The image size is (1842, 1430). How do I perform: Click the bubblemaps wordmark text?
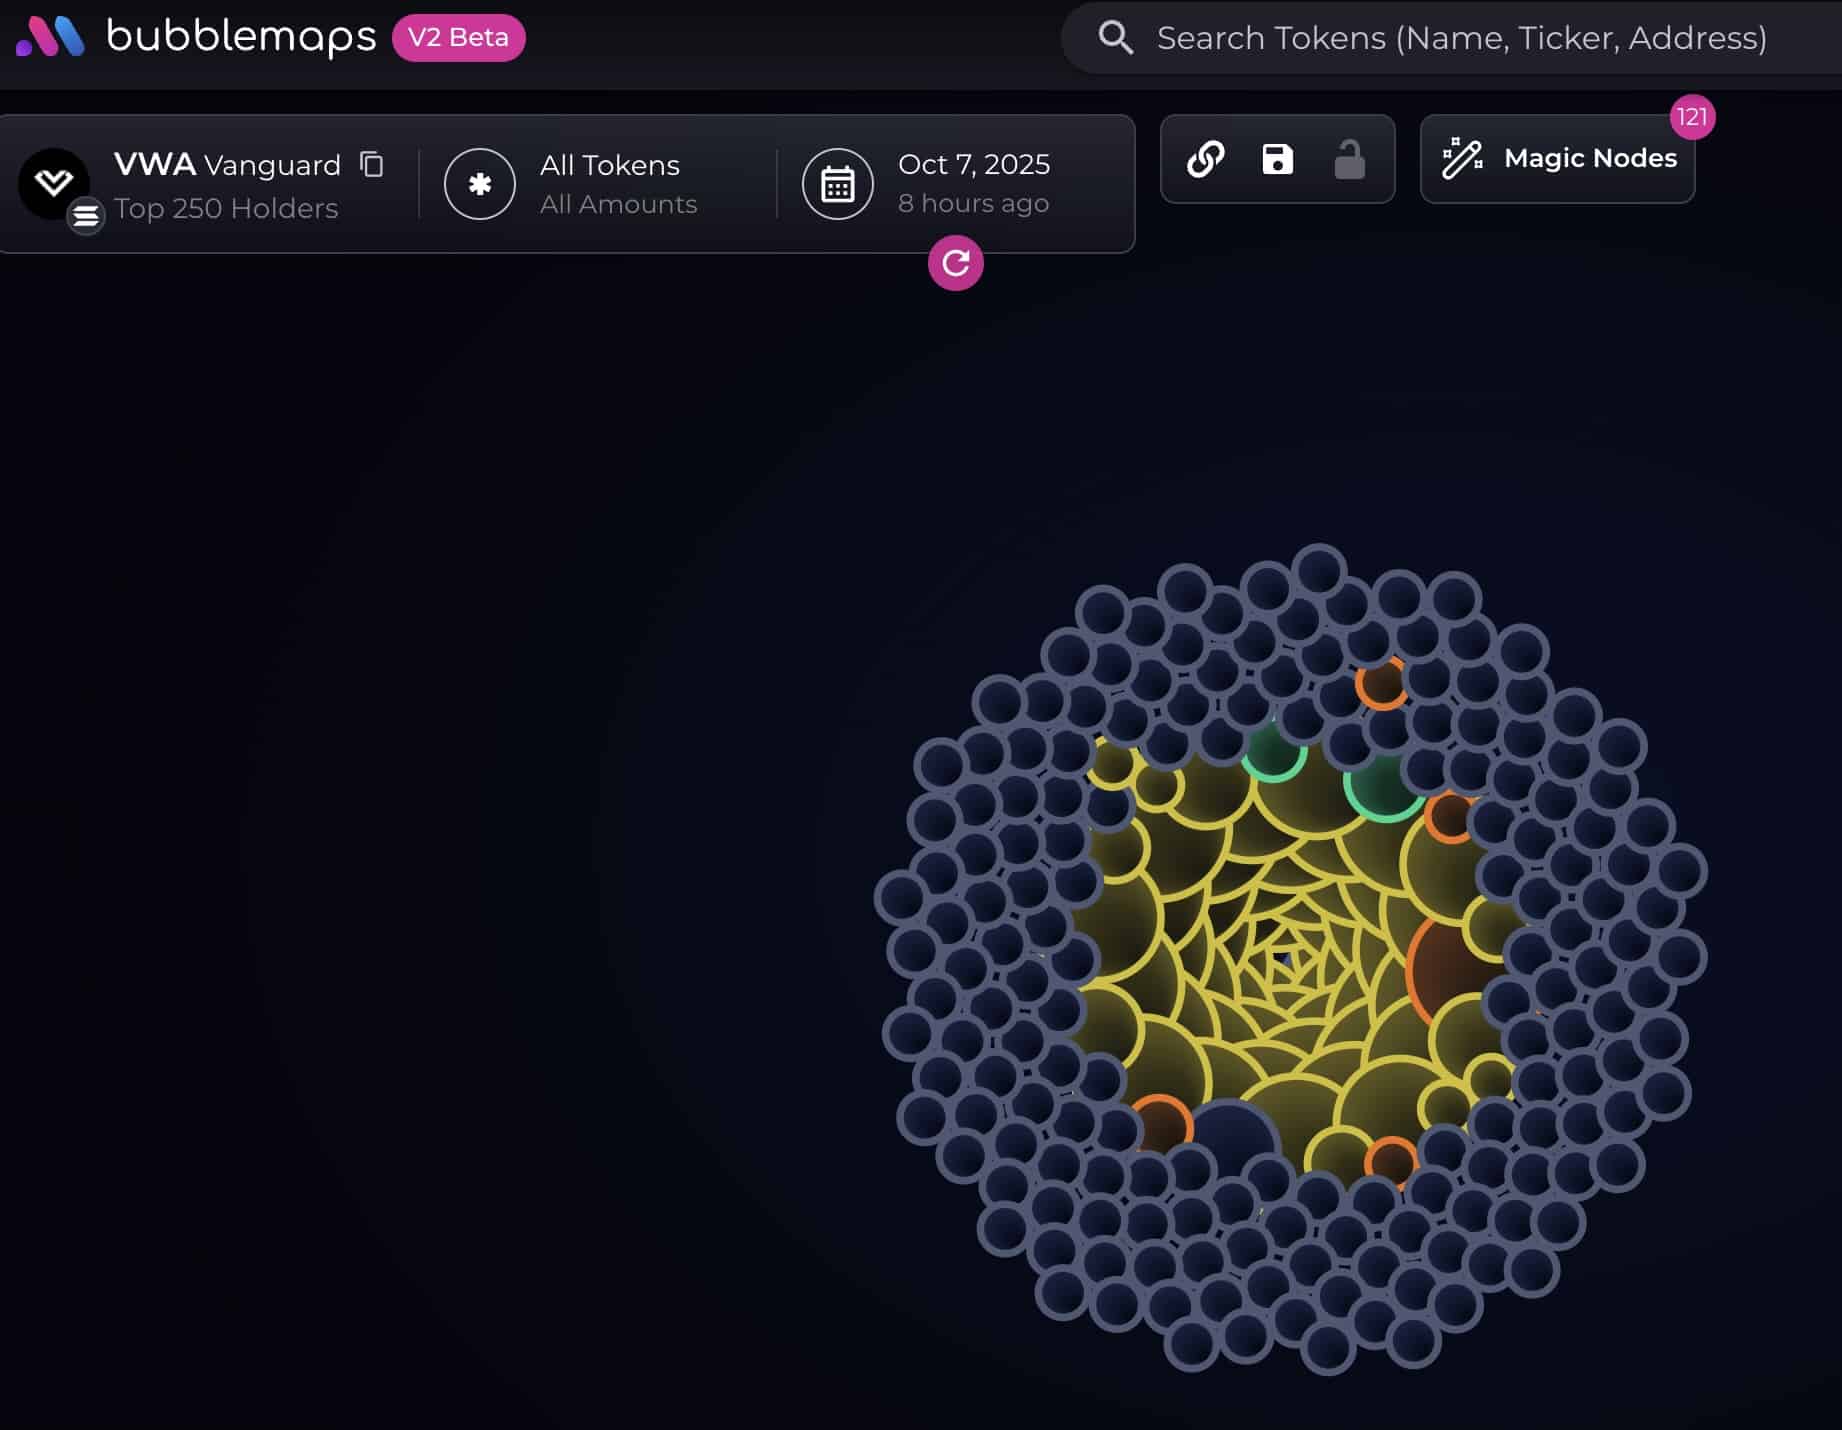[241, 37]
